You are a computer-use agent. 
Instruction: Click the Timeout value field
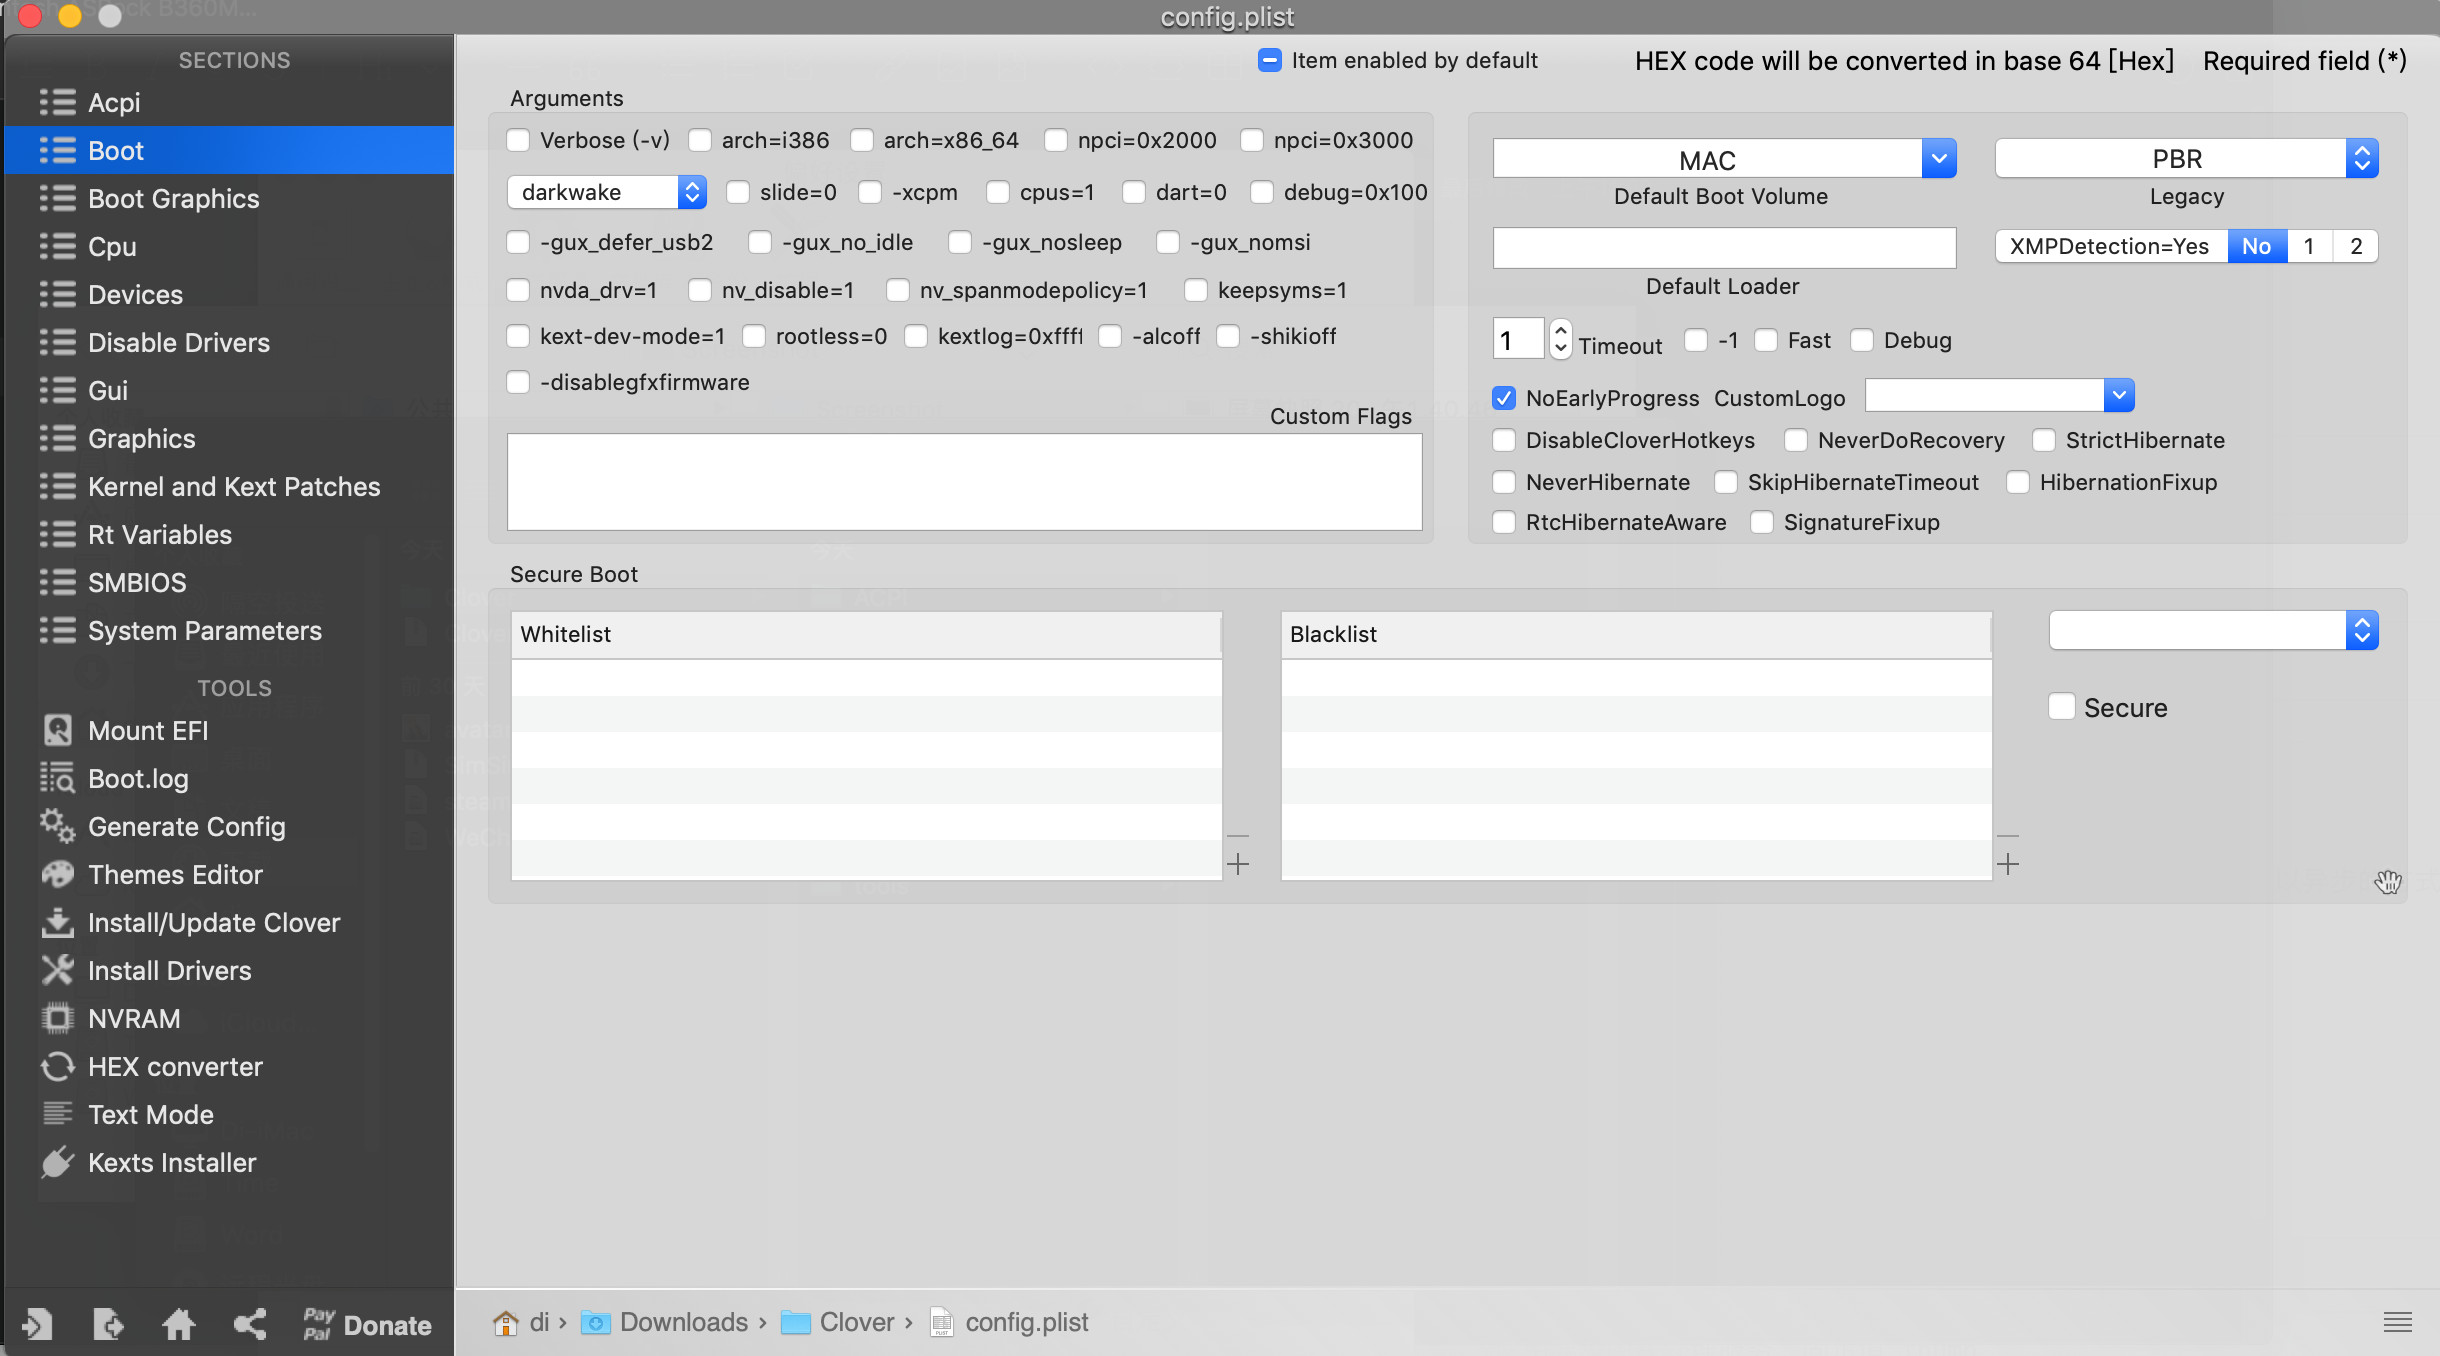tap(1518, 340)
